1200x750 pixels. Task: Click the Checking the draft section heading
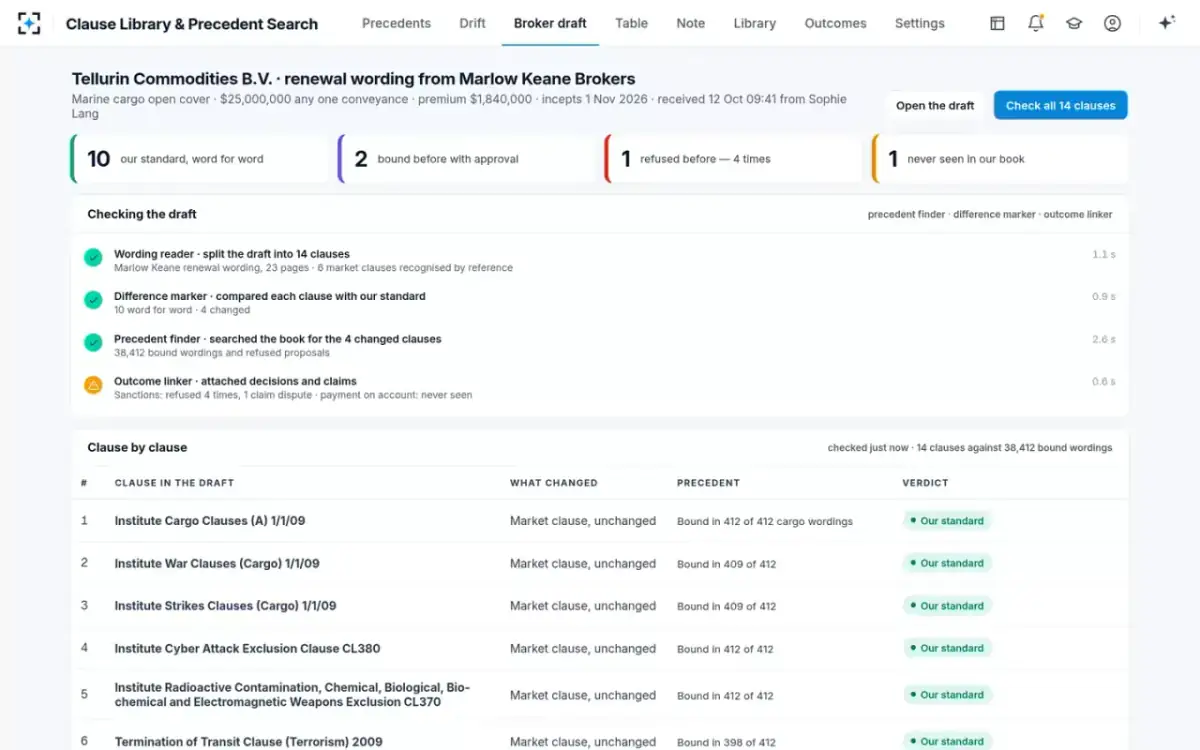142,214
